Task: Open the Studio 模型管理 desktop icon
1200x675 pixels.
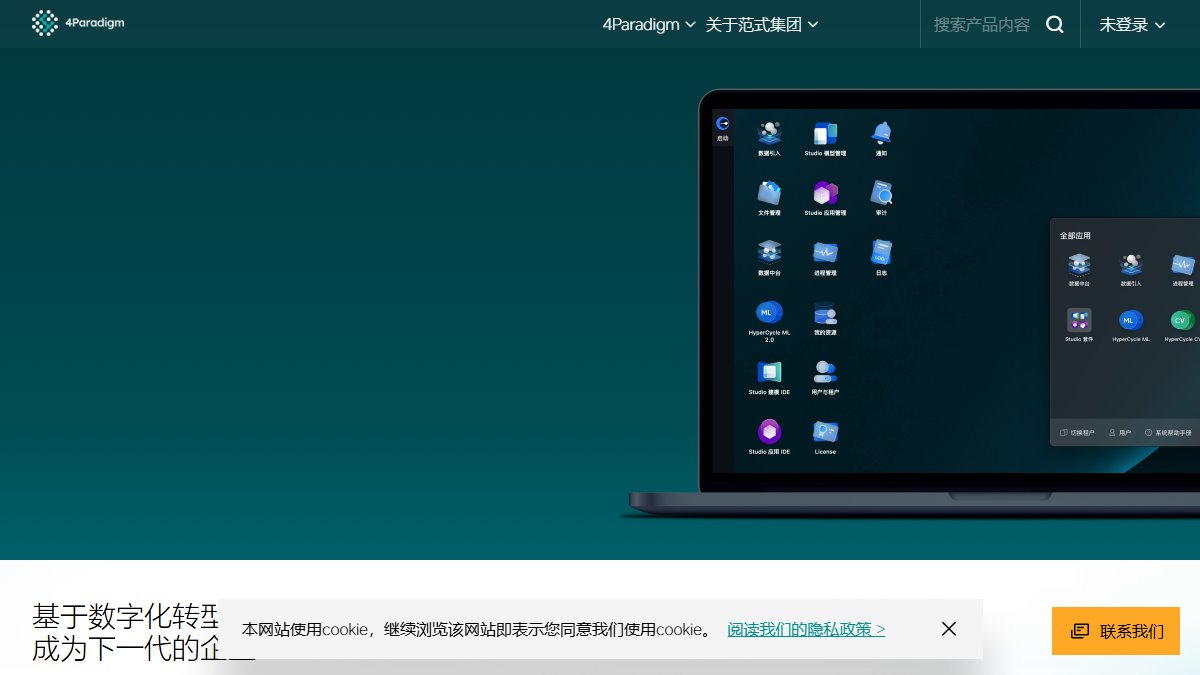Action: [x=825, y=139]
